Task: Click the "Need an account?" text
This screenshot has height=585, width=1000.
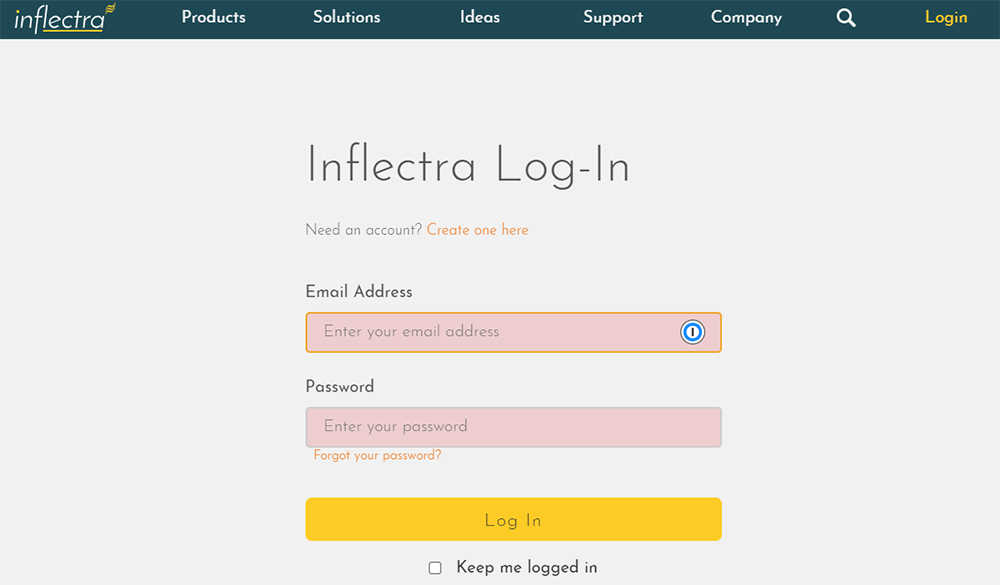Action: 364,230
